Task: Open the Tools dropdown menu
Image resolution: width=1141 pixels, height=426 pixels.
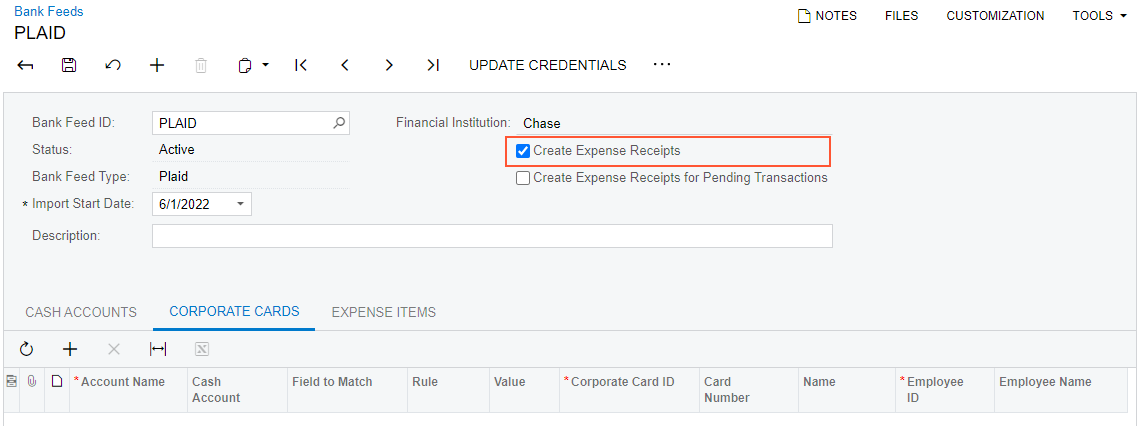Action: (x=1099, y=16)
